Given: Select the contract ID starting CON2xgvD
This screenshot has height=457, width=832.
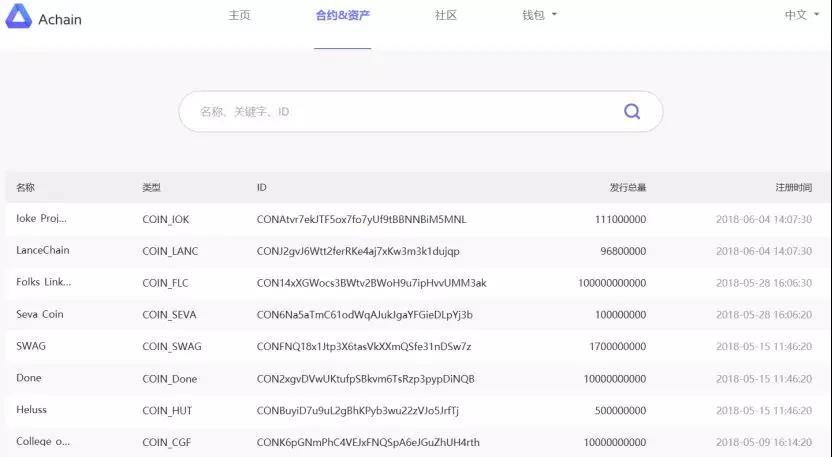Looking at the screenshot, I should [366, 379].
